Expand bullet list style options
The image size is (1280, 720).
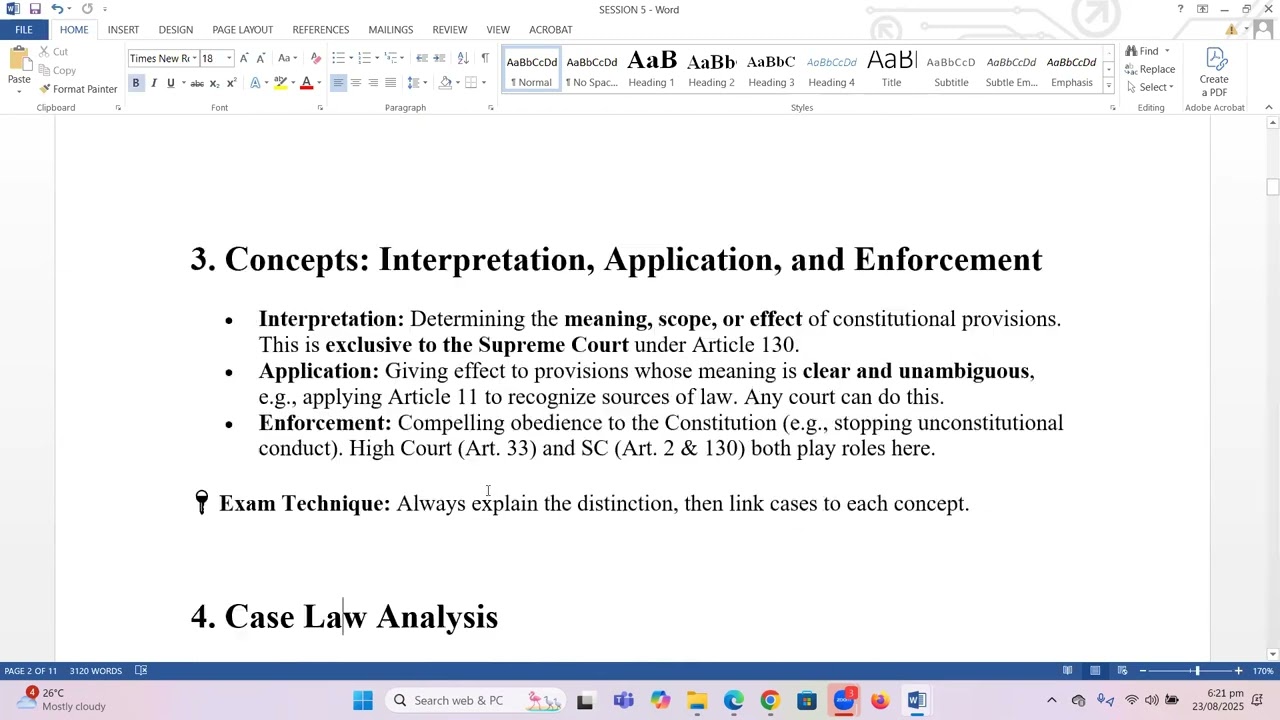(350, 58)
